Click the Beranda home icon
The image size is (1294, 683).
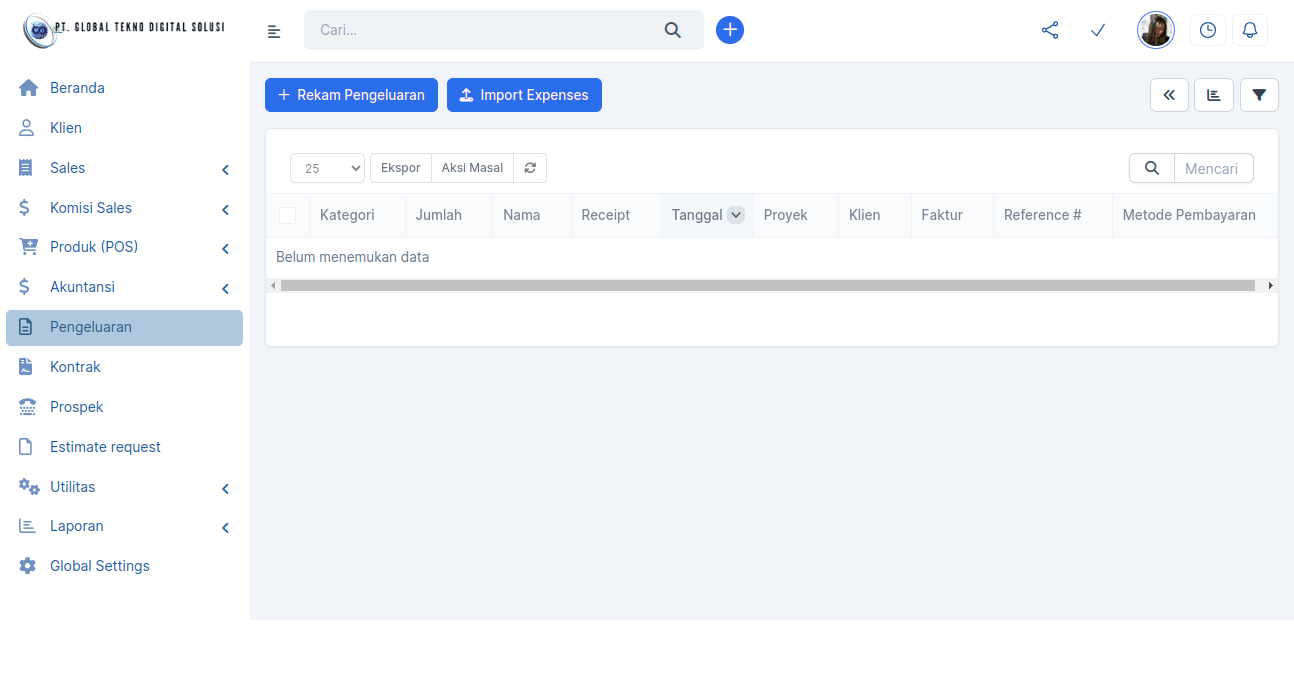tap(28, 88)
